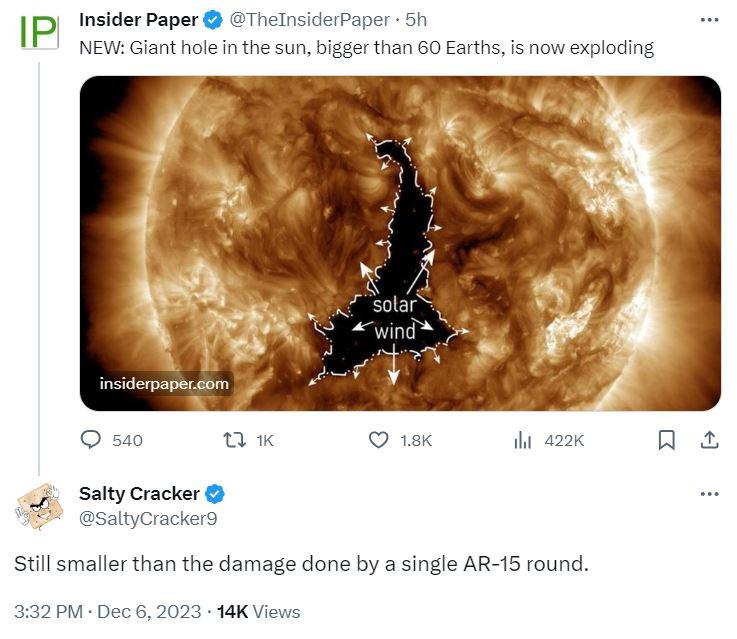737x639 pixels.
Task: Click the share icon on Insider Paper tweet
Action: coord(709,440)
